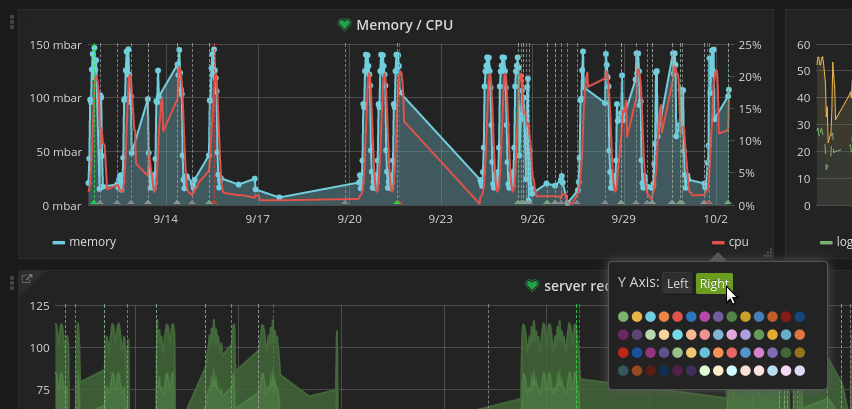Viewport: 852px width, 409px height.
Task: Toggle the cpu series in the legend
Action: click(x=738, y=242)
